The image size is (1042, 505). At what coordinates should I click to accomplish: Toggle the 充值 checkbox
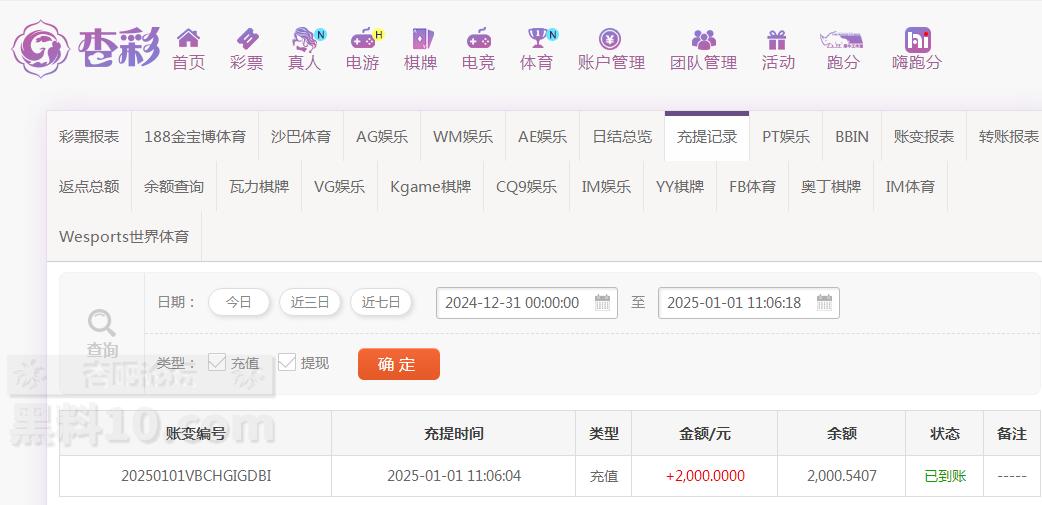(217, 362)
